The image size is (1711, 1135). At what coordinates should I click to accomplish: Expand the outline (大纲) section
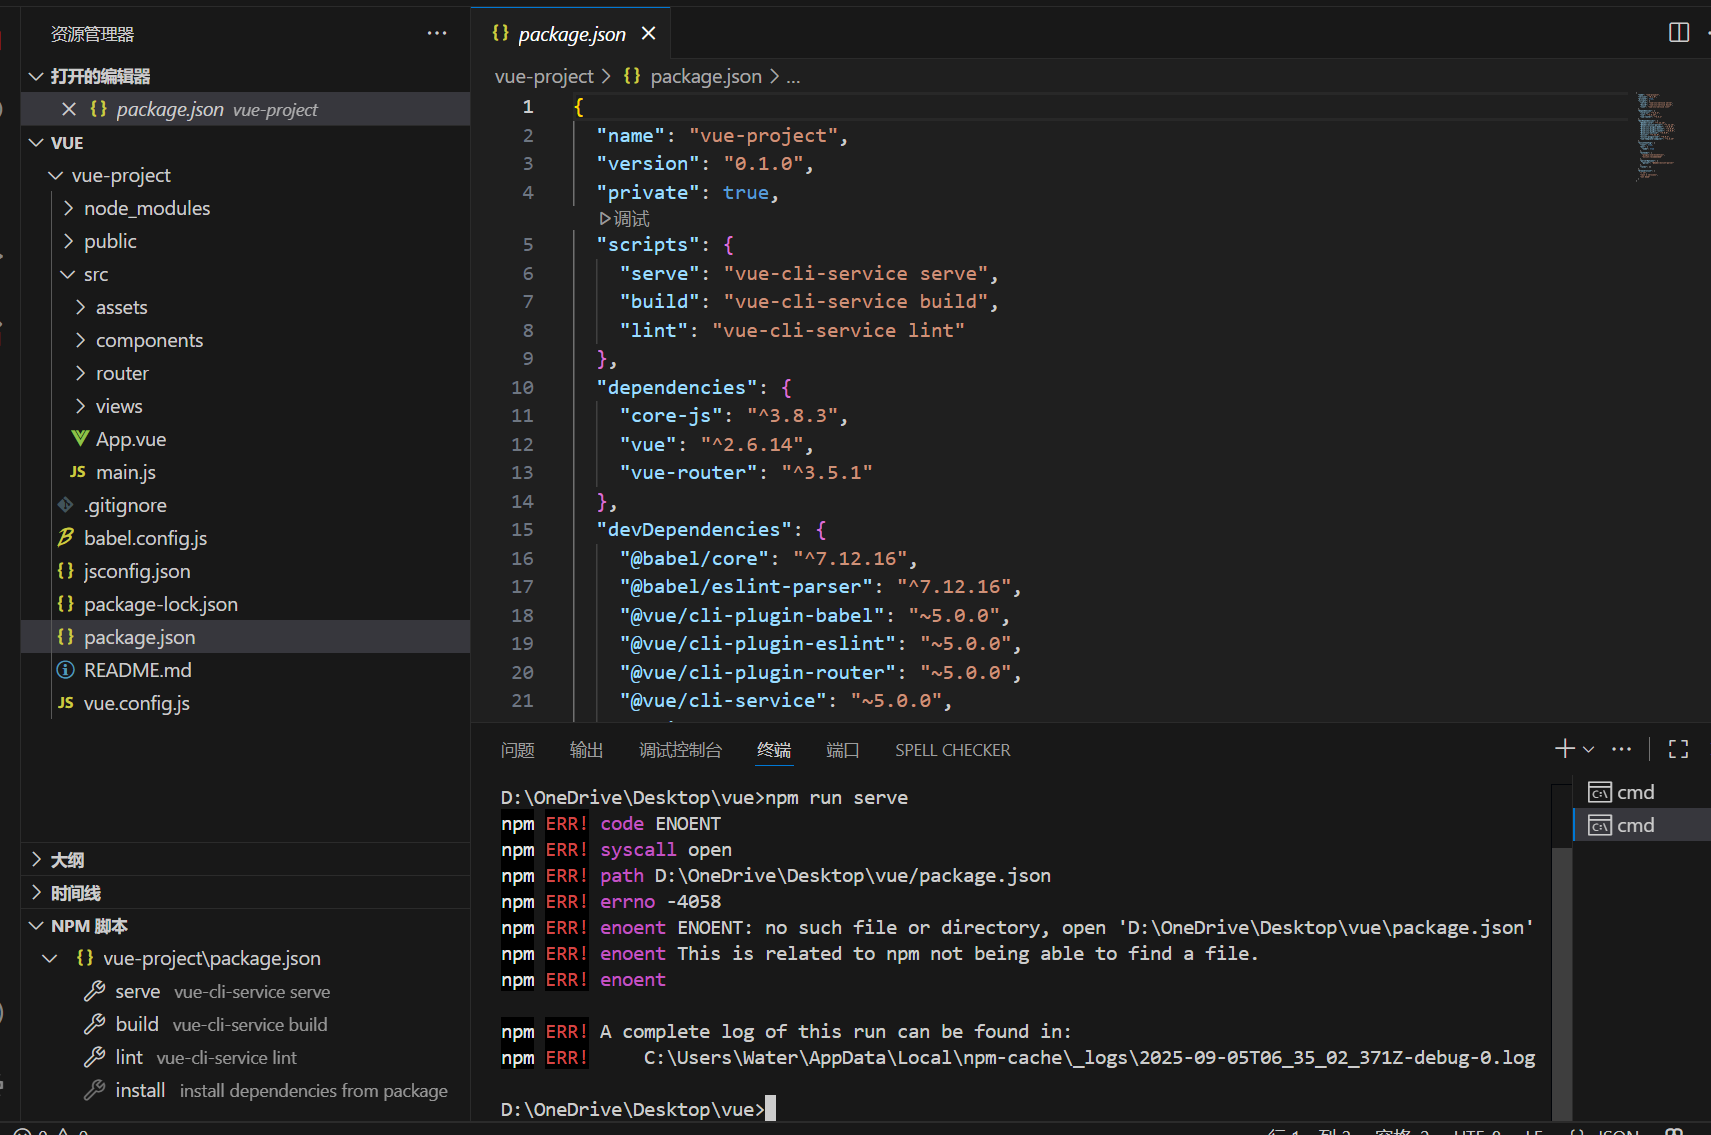point(36,859)
